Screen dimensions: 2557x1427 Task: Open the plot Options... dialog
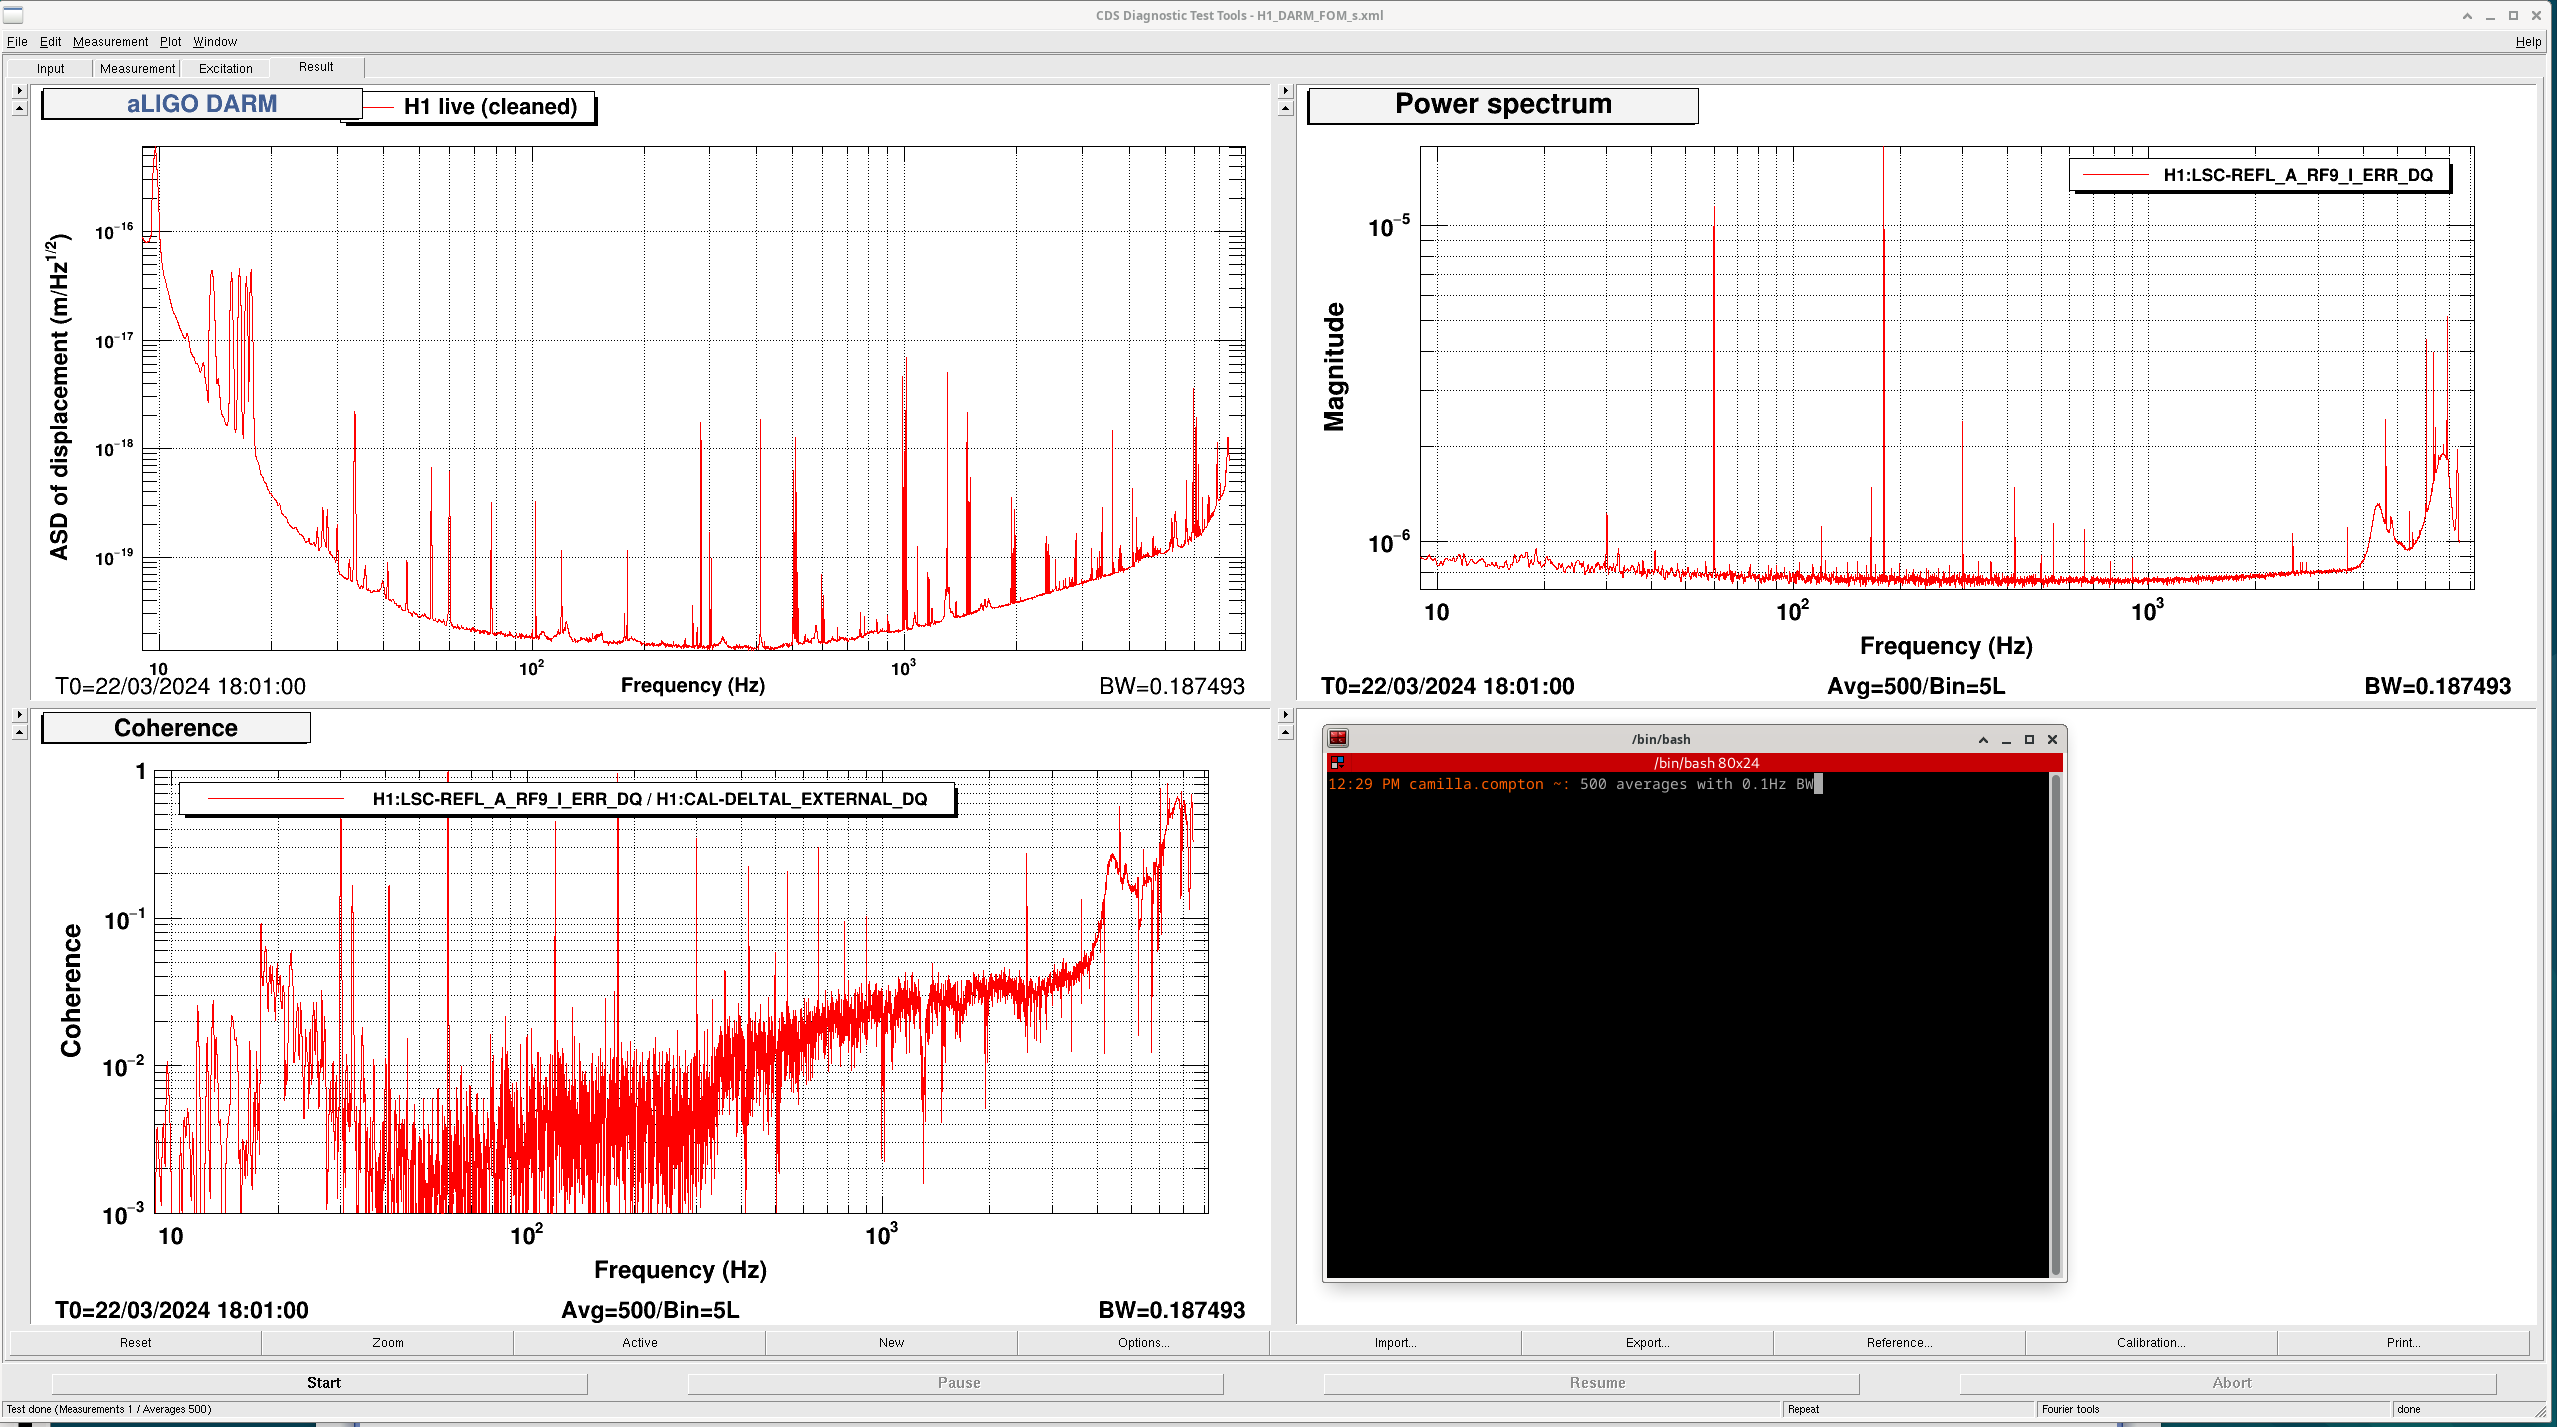(x=1143, y=1343)
